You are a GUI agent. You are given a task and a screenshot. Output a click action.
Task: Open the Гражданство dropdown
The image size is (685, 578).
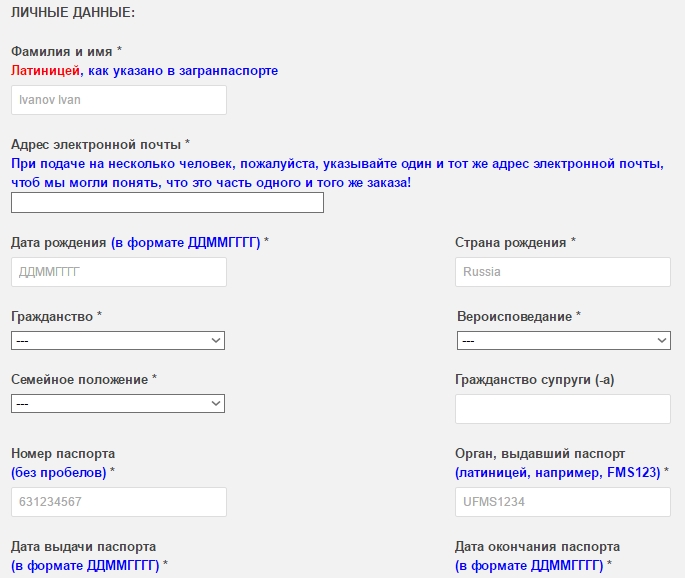118,340
